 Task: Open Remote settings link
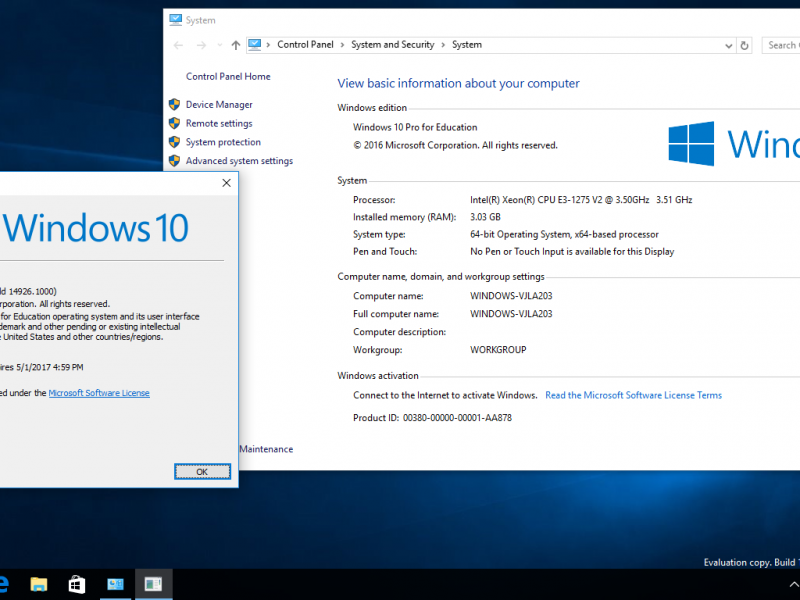tap(219, 123)
